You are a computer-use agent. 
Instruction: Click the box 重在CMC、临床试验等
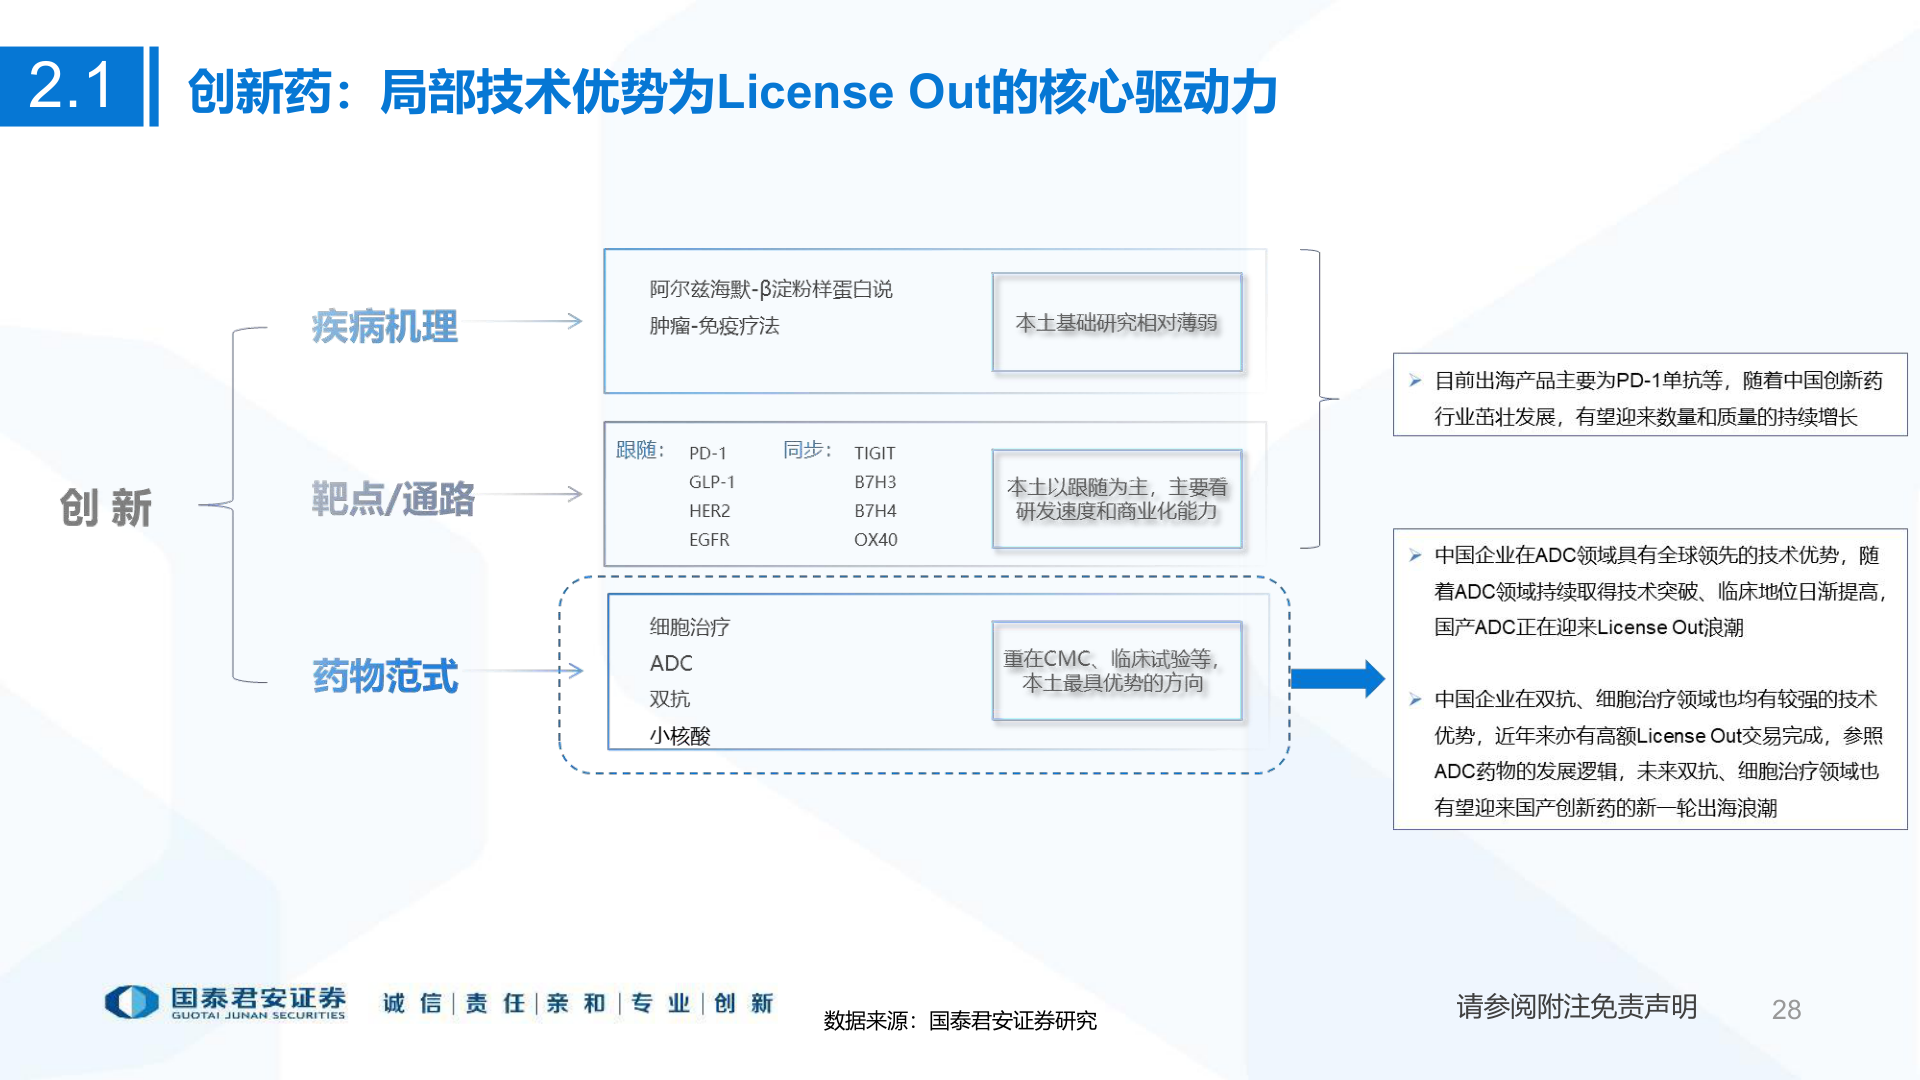1117,671
